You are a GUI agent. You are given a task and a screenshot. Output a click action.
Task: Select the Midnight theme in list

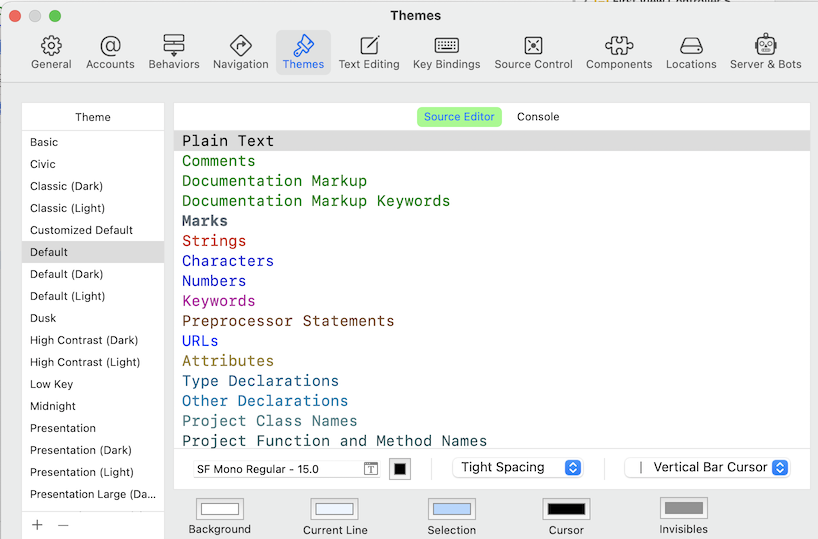tap(53, 406)
